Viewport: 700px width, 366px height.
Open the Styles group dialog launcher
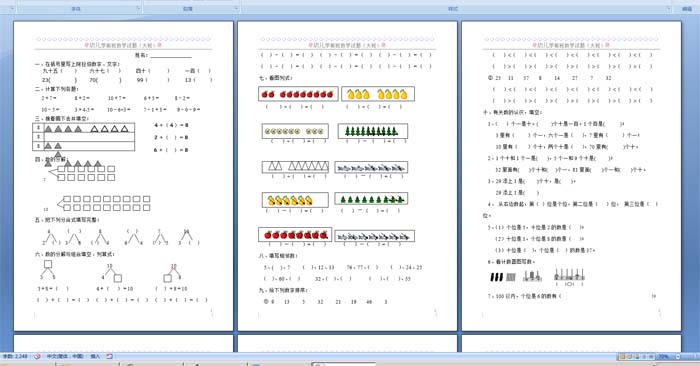[669, 8]
